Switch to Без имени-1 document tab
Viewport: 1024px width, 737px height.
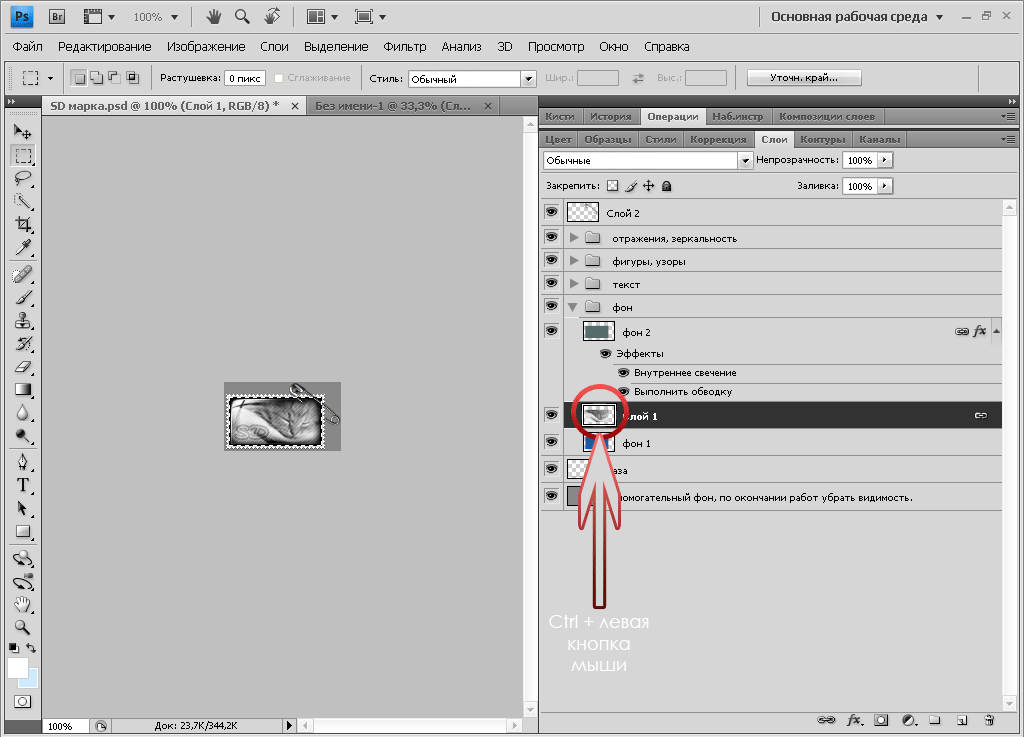tap(393, 106)
